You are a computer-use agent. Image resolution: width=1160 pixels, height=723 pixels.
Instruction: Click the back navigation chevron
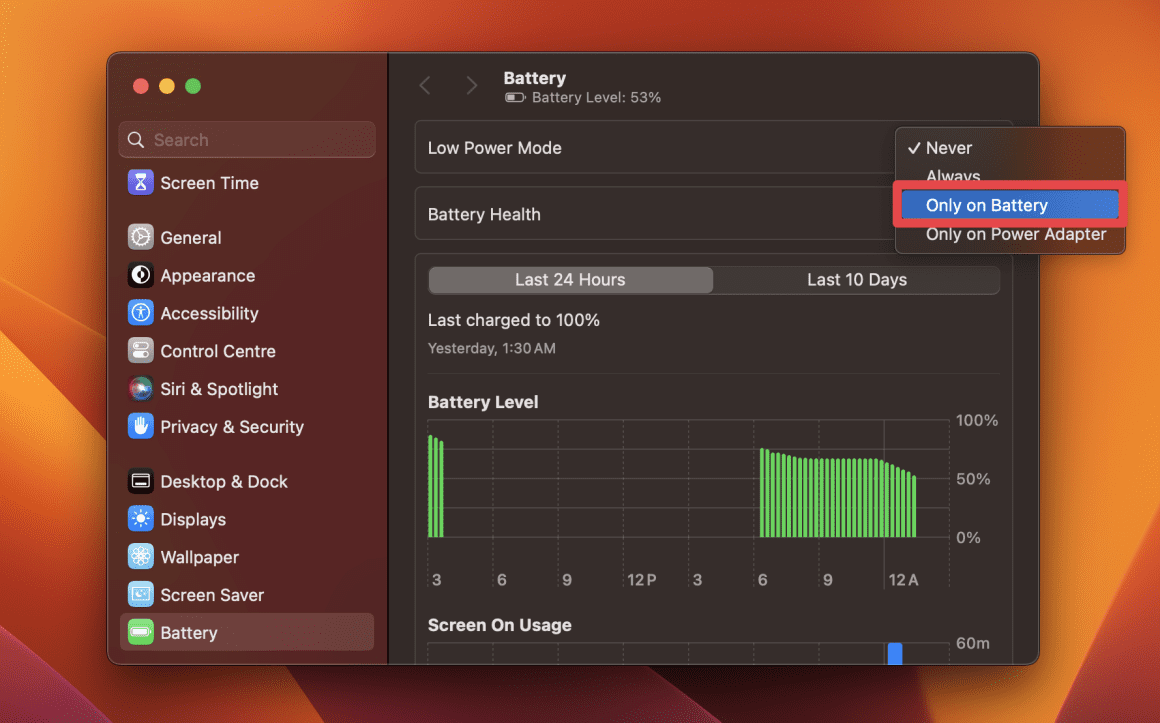[x=424, y=85]
